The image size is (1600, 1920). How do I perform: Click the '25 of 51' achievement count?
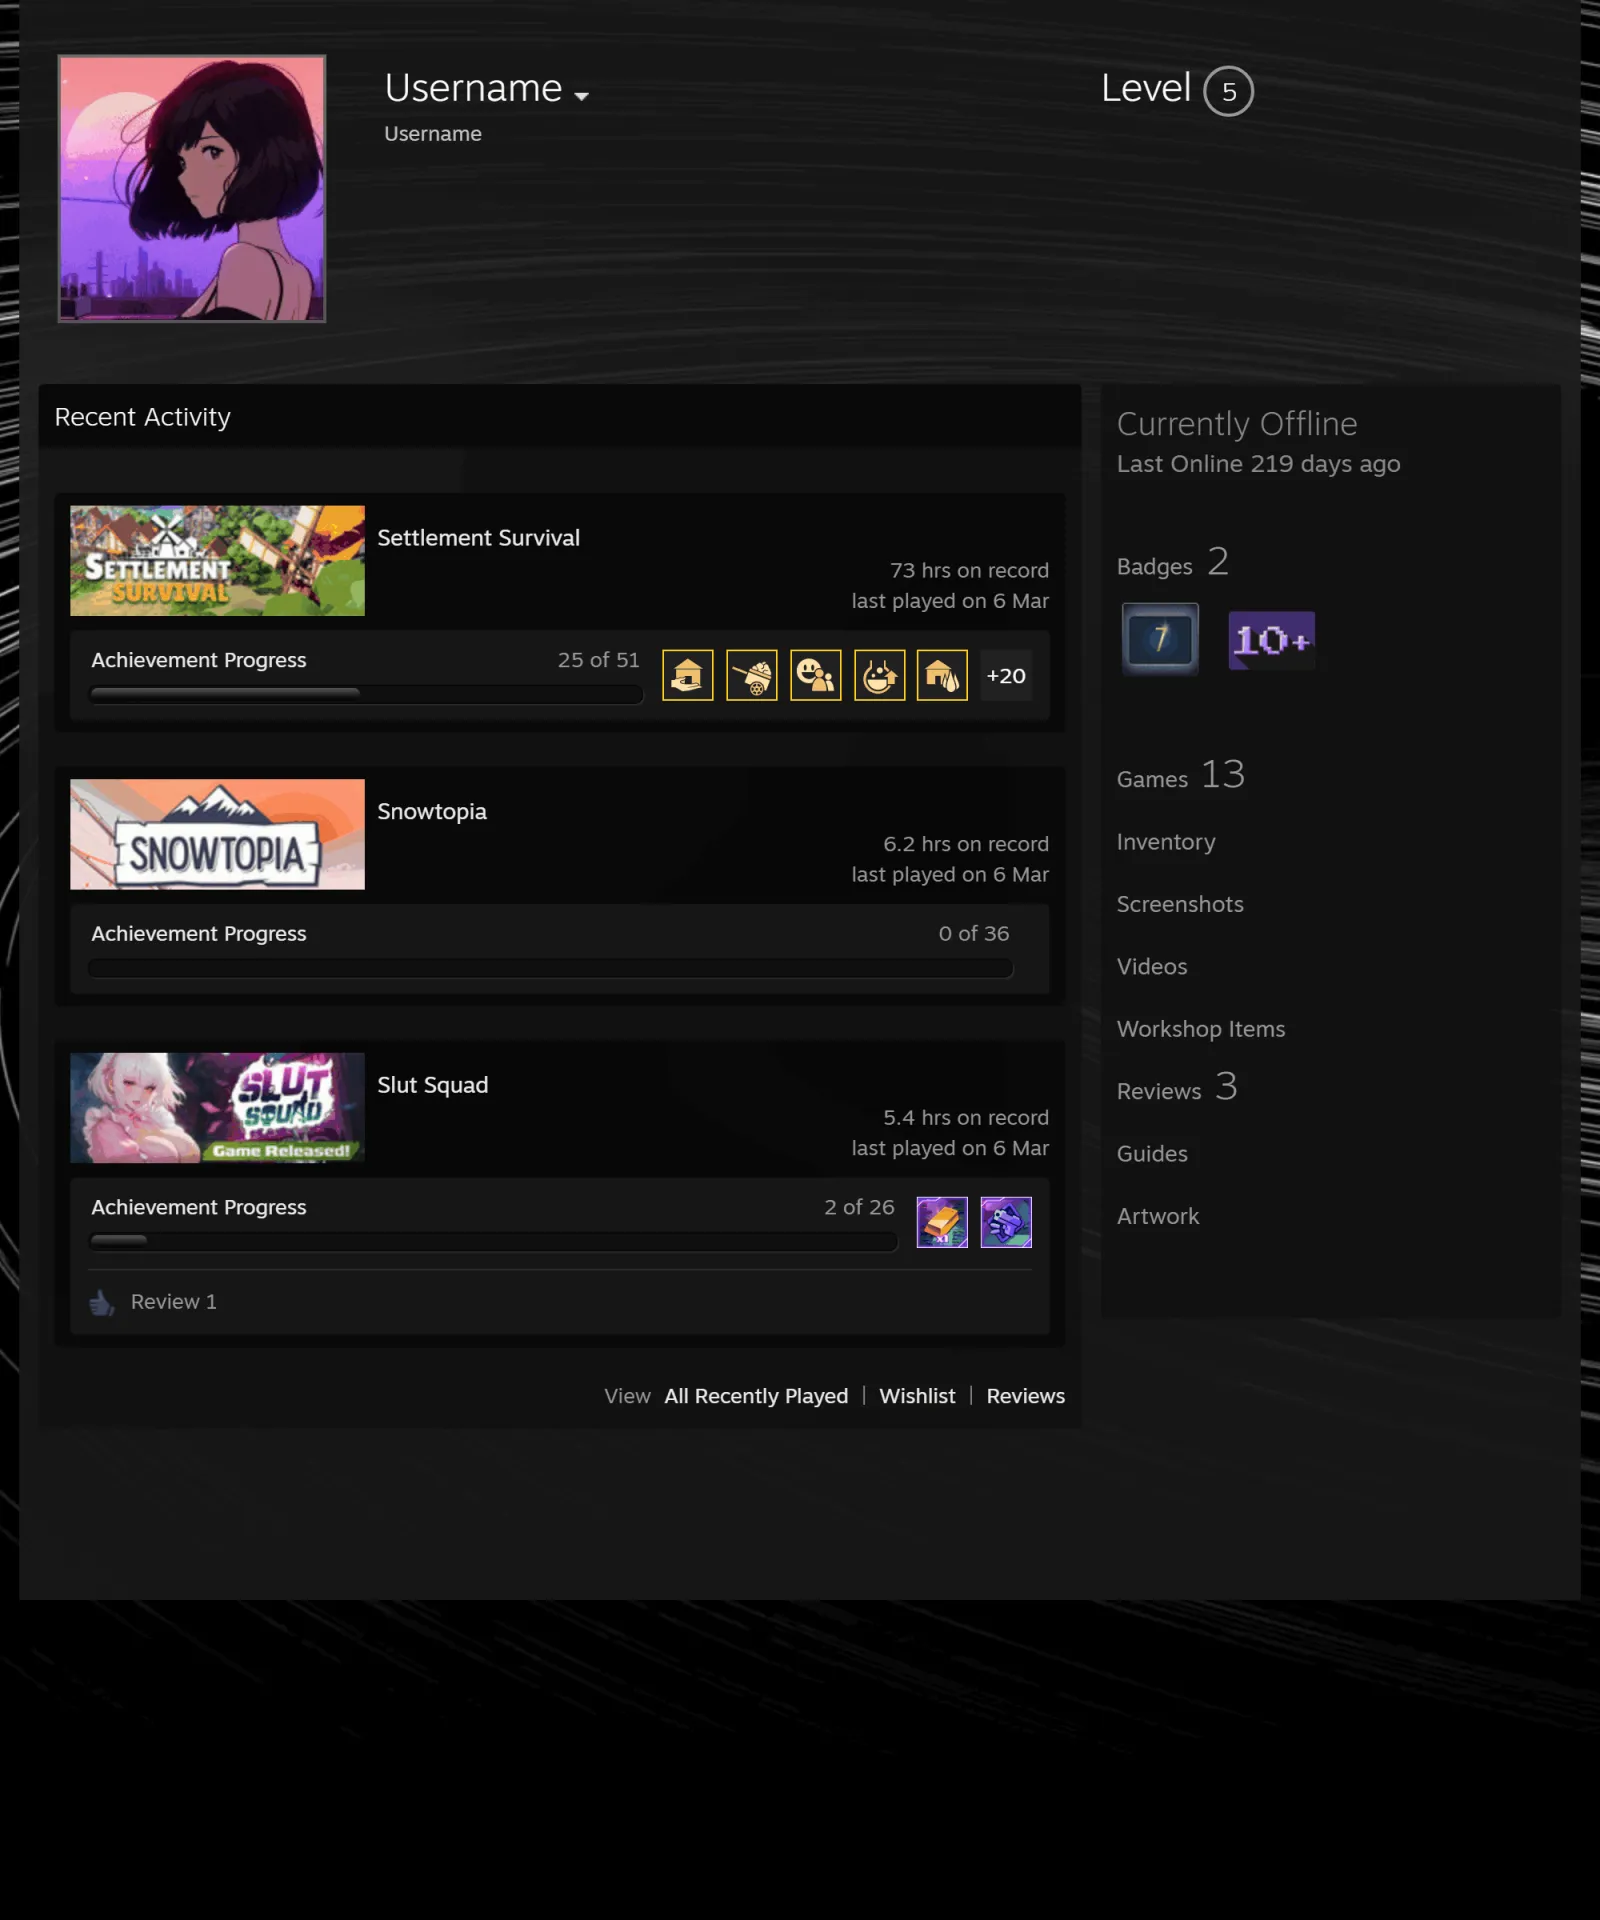pyautogui.click(x=598, y=660)
